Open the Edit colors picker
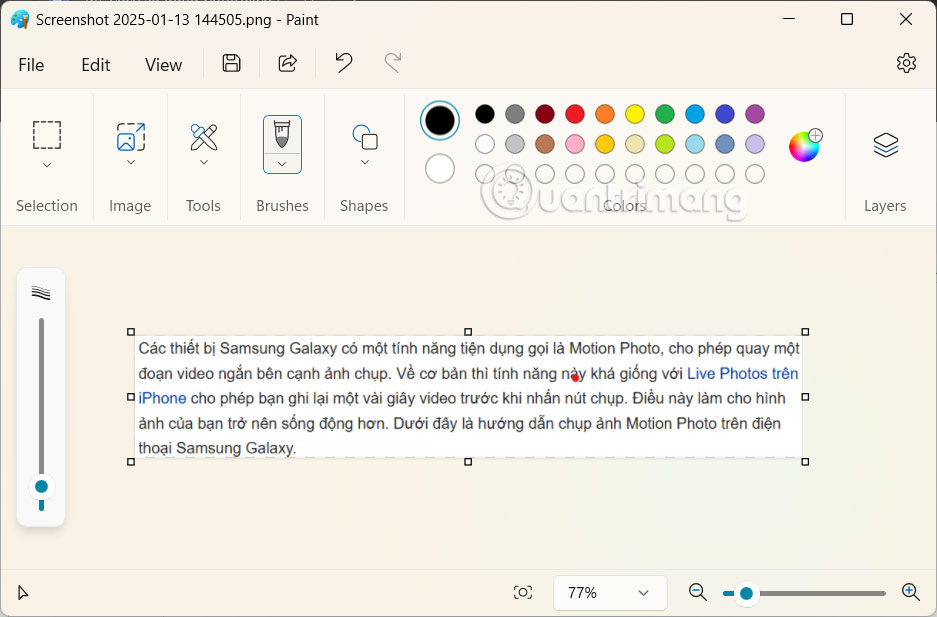 click(803, 145)
